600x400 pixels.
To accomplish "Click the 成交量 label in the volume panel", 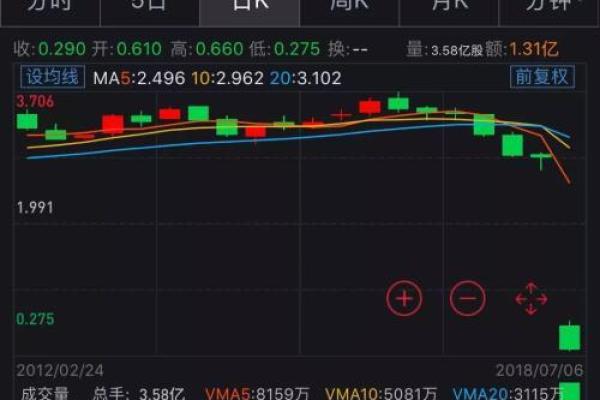I will [x=45, y=393].
